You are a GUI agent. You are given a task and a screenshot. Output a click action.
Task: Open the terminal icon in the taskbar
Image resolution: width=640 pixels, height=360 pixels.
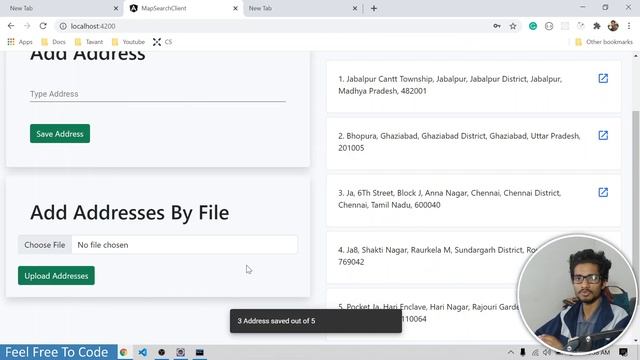tap(200, 352)
